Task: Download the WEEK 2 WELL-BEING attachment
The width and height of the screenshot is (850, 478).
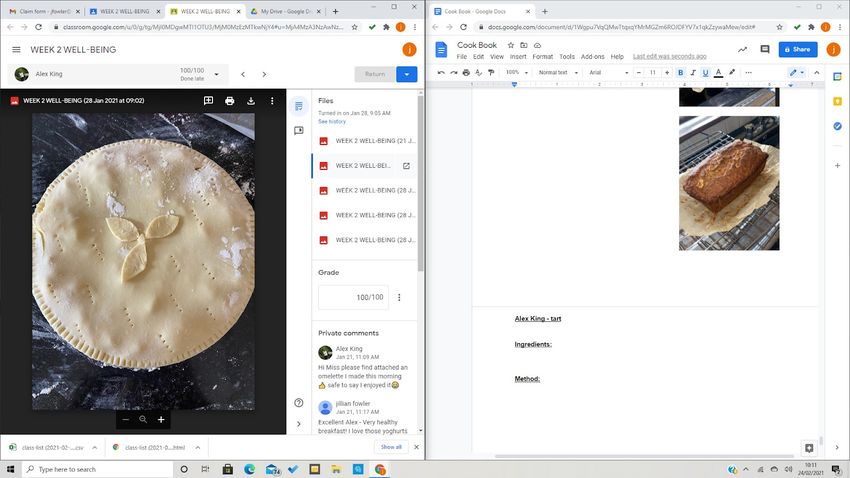Action: coord(250,100)
